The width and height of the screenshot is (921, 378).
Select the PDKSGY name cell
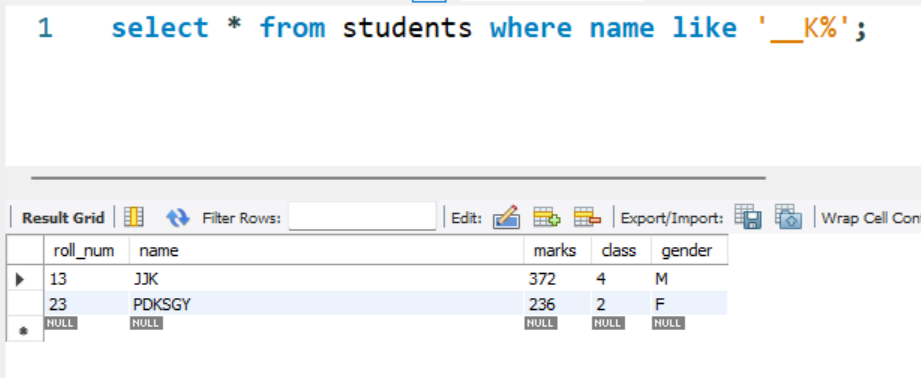[x=327, y=304]
